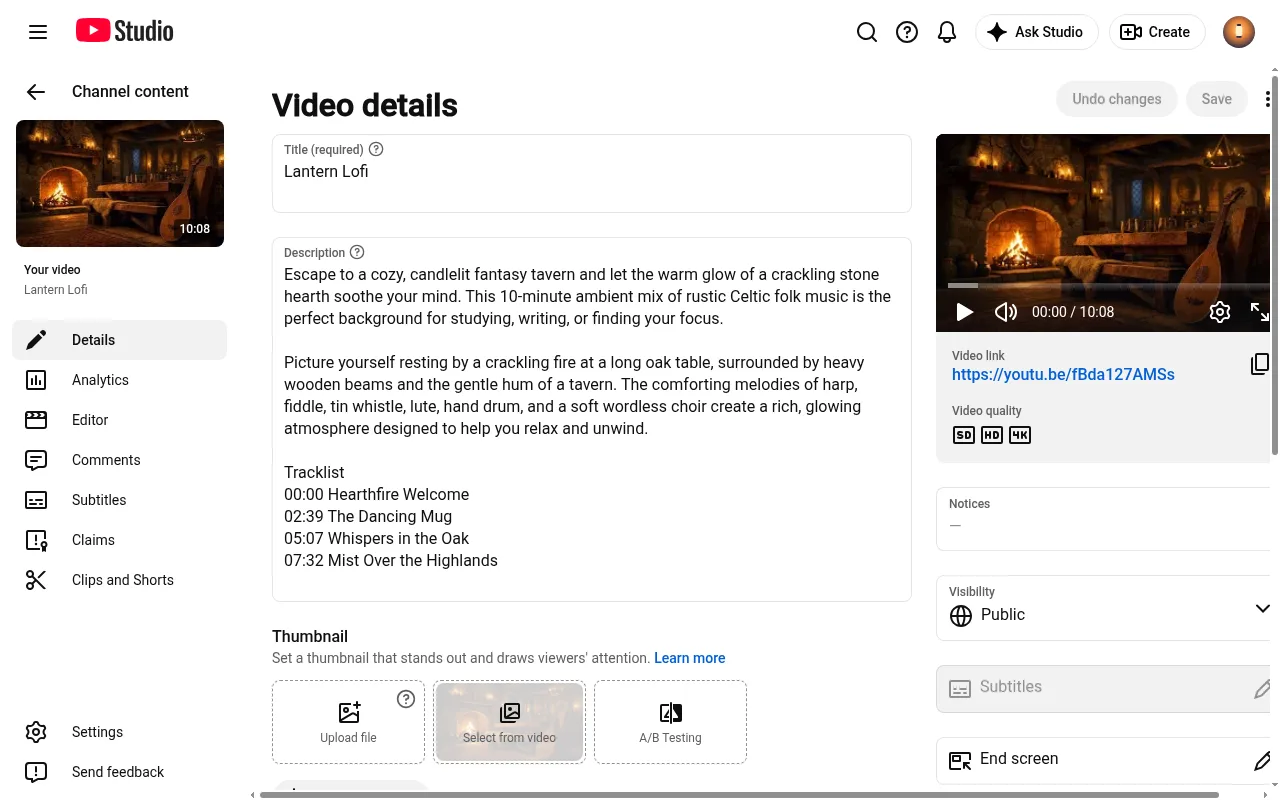
Task: Click into the Description text area
Action: tap(592, 419)
